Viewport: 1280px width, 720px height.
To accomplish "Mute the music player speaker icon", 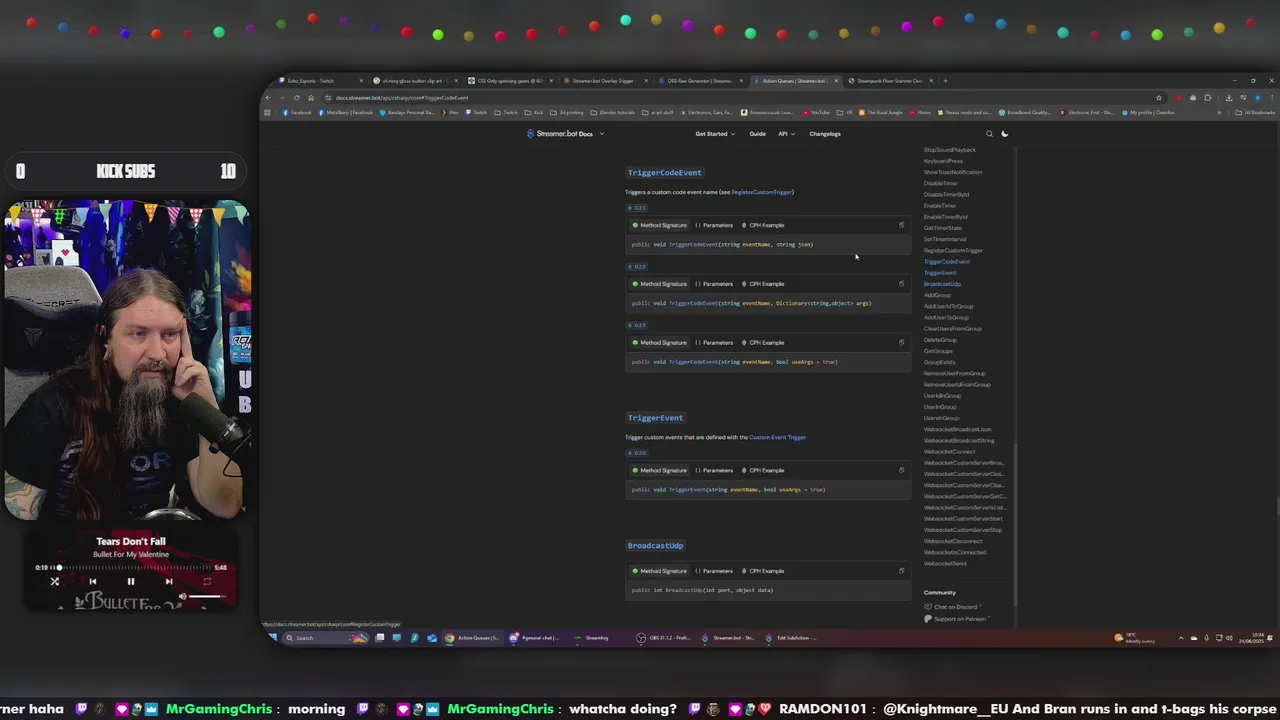I will tap(182, 597).
